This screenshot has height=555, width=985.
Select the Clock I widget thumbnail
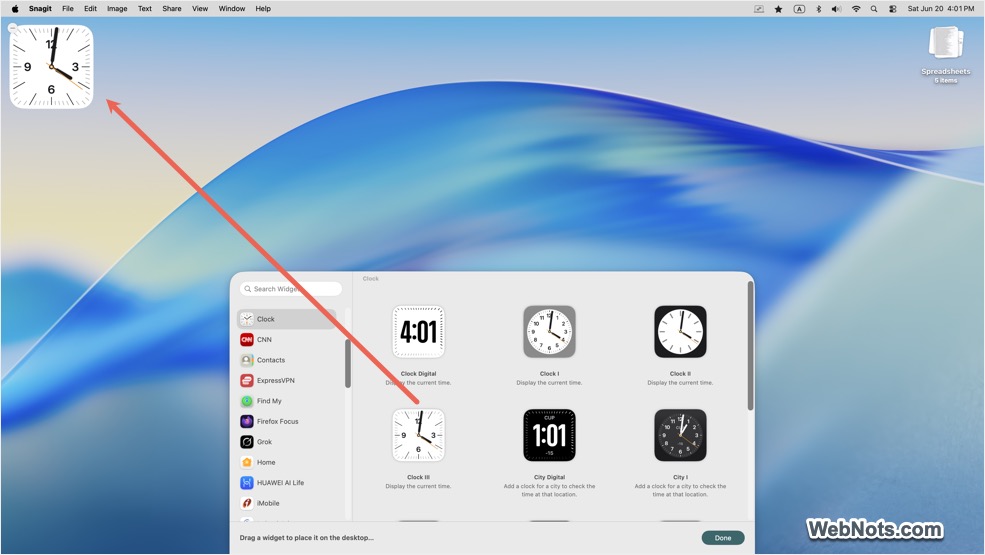(x=550, y=332)
